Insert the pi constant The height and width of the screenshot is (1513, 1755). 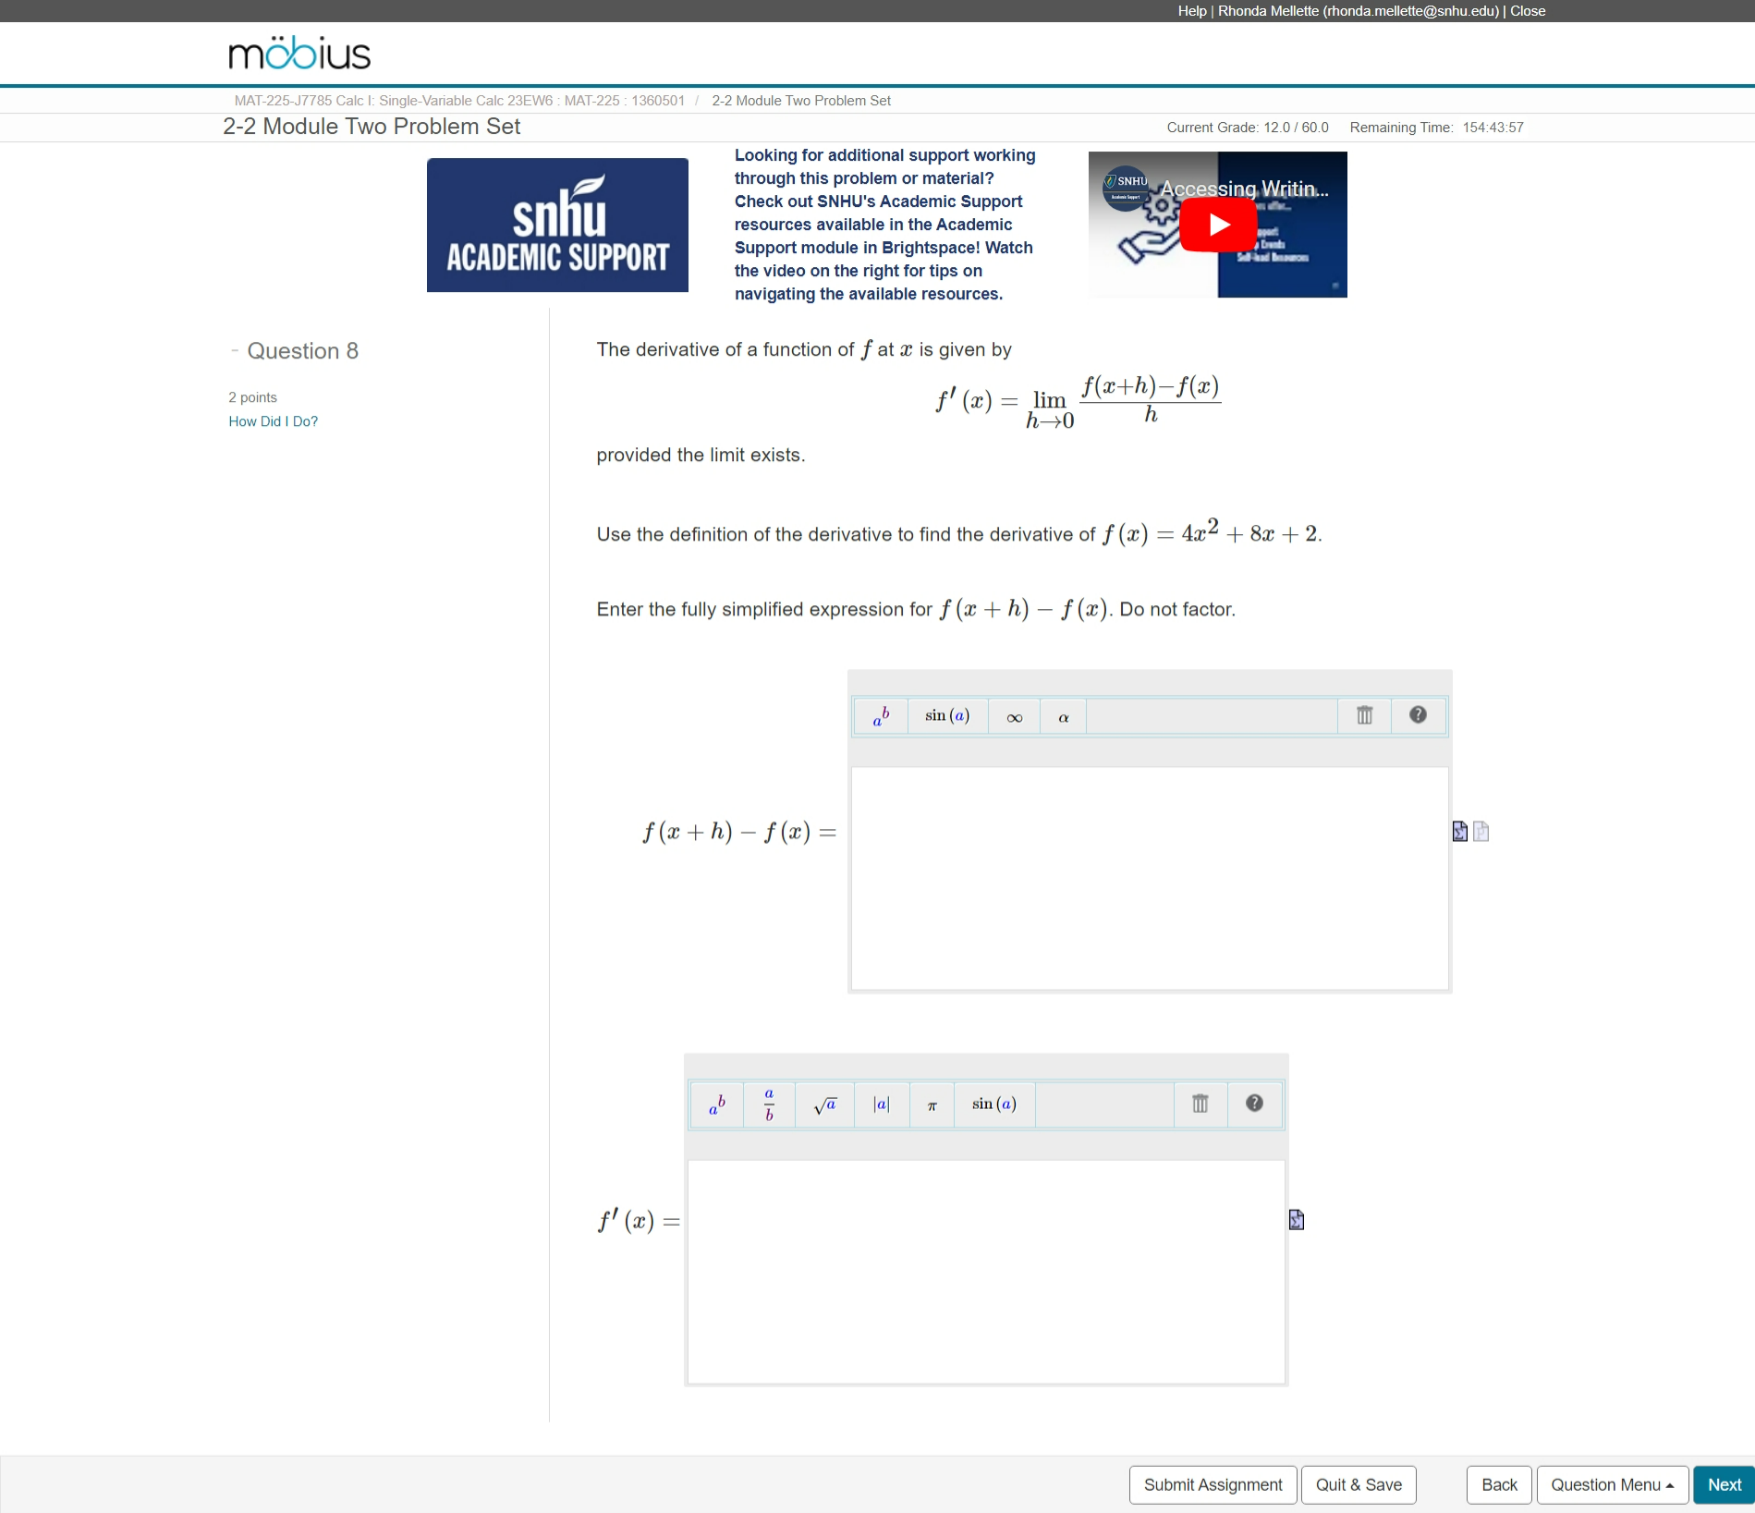coord(931,1104)
